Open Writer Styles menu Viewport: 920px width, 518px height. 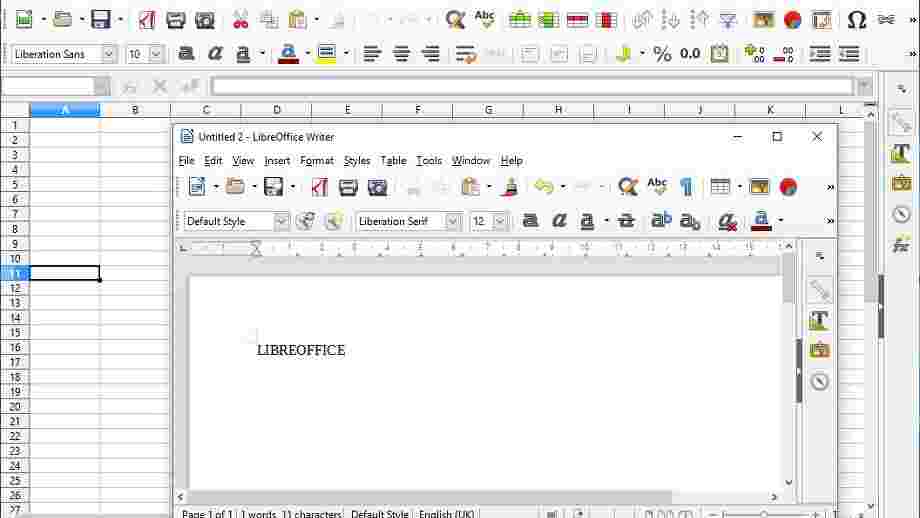(357, 160)
